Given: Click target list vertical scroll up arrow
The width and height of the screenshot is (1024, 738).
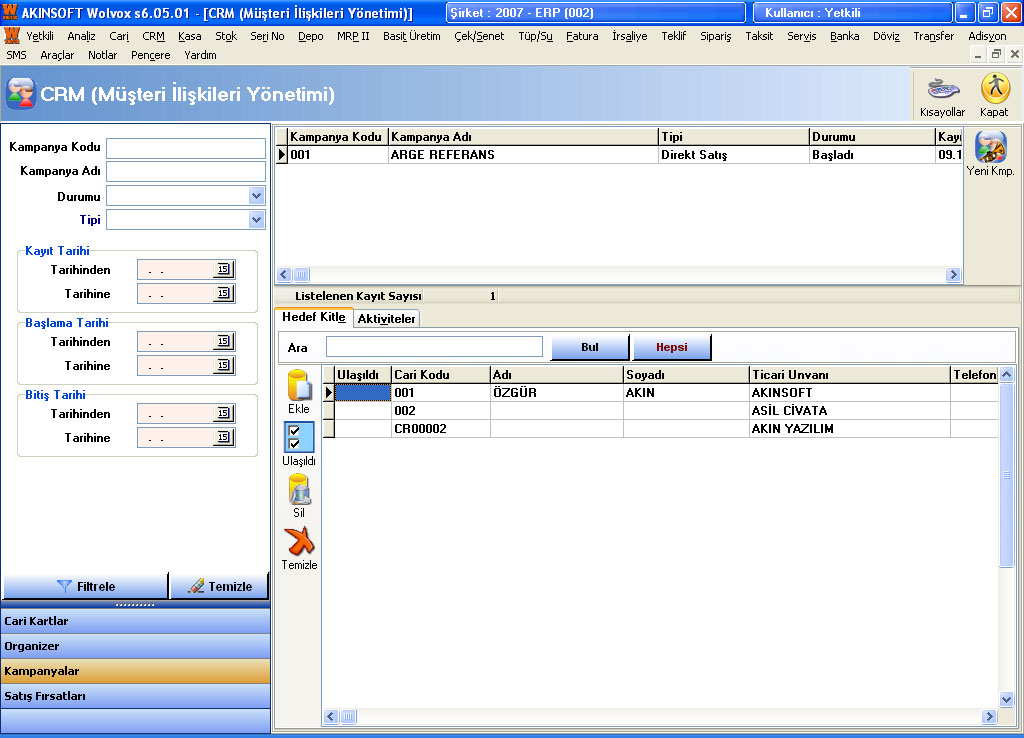Looking at the screenshot, I should tap(1006, 375).
